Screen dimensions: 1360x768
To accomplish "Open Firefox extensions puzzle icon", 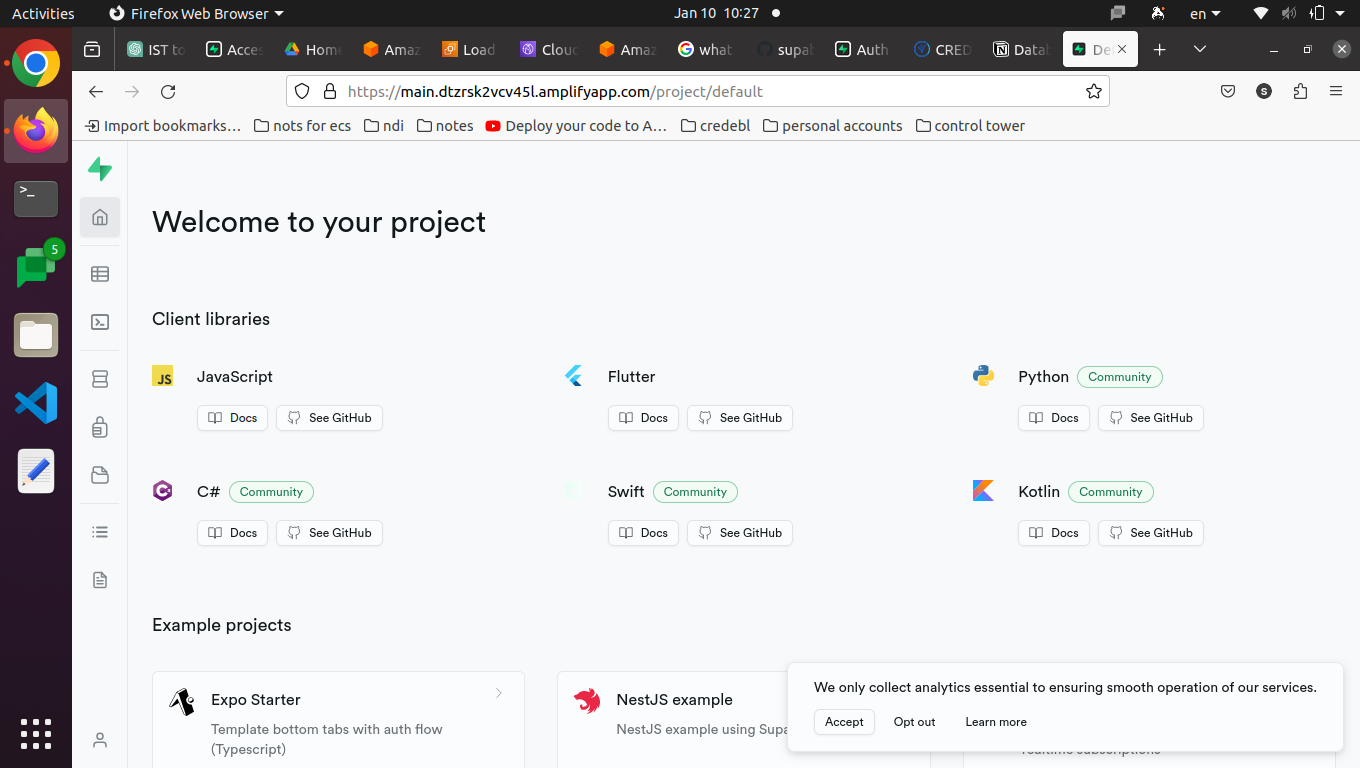I will (1300, 91).
